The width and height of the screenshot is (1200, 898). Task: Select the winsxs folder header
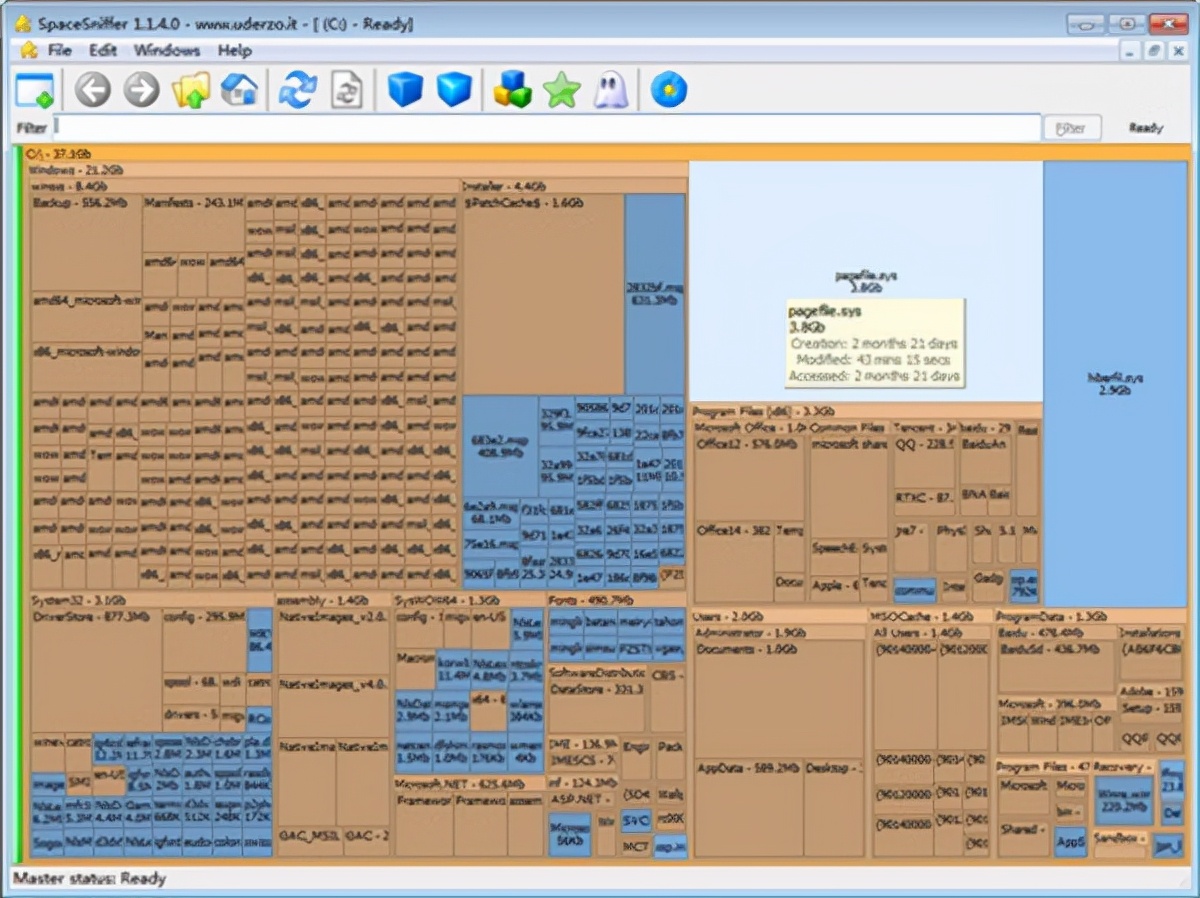(x=244, y=186)
